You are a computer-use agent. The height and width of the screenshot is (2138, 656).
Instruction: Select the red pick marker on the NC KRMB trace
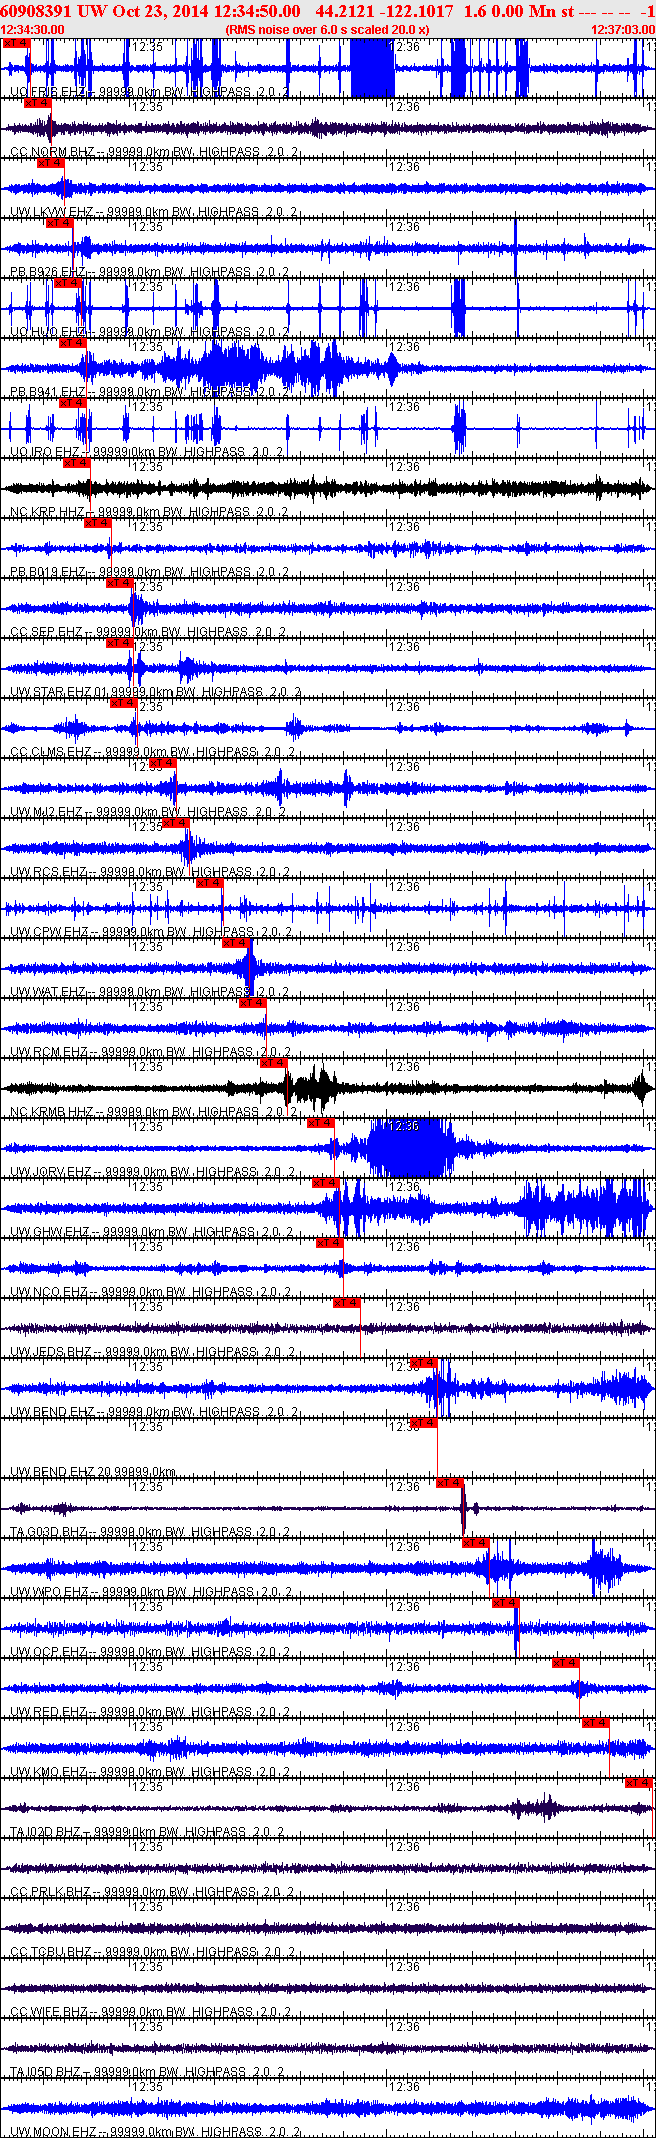(x=274, y=1063)
